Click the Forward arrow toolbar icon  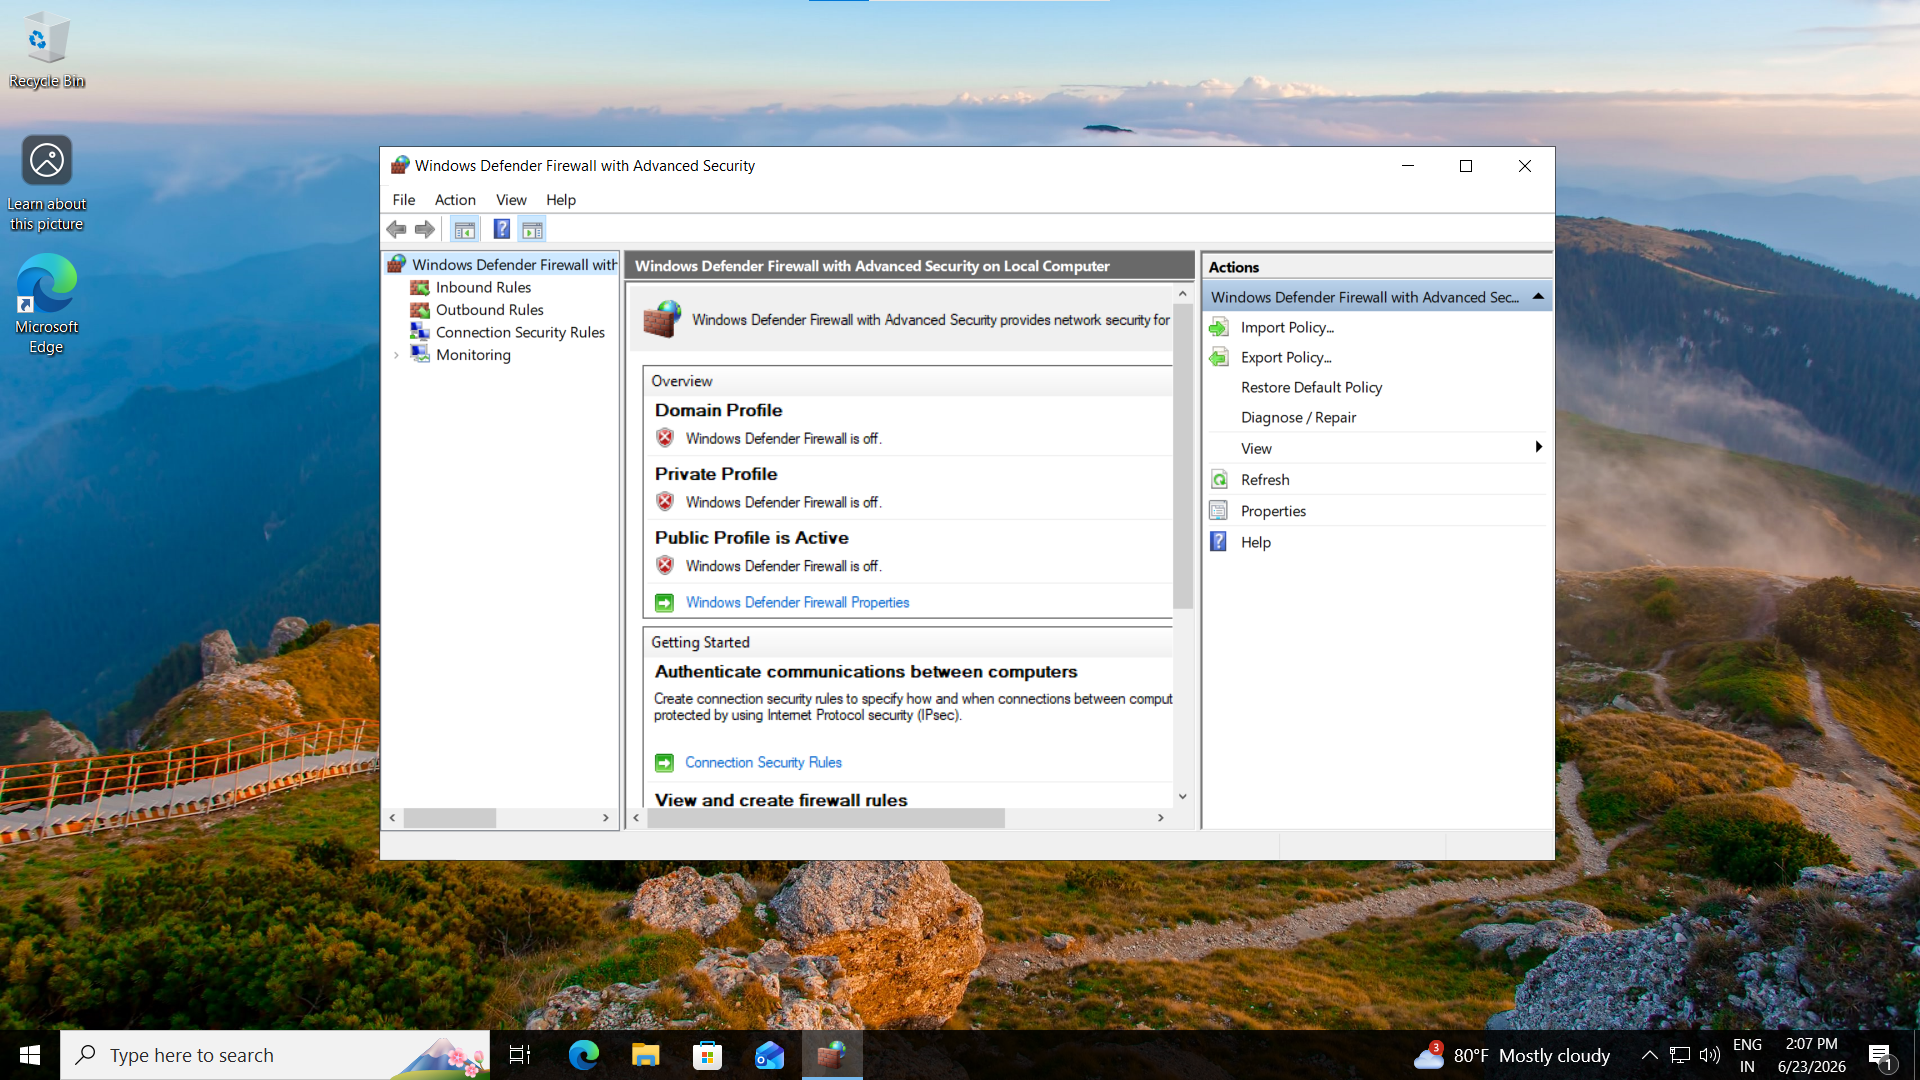(425, 229)
